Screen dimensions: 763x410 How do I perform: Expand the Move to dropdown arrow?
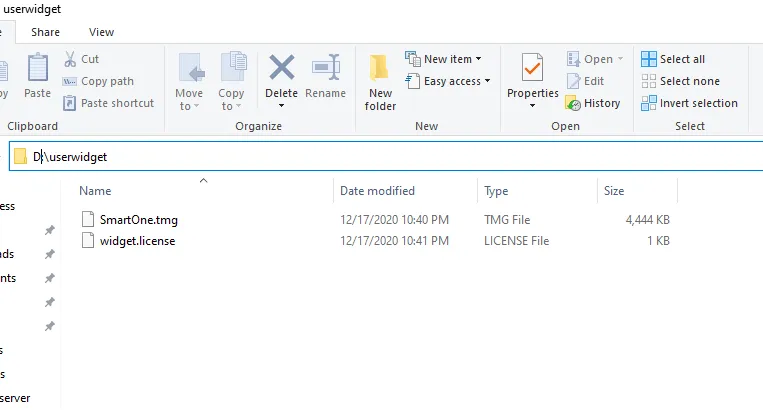(x=197, y=106)
